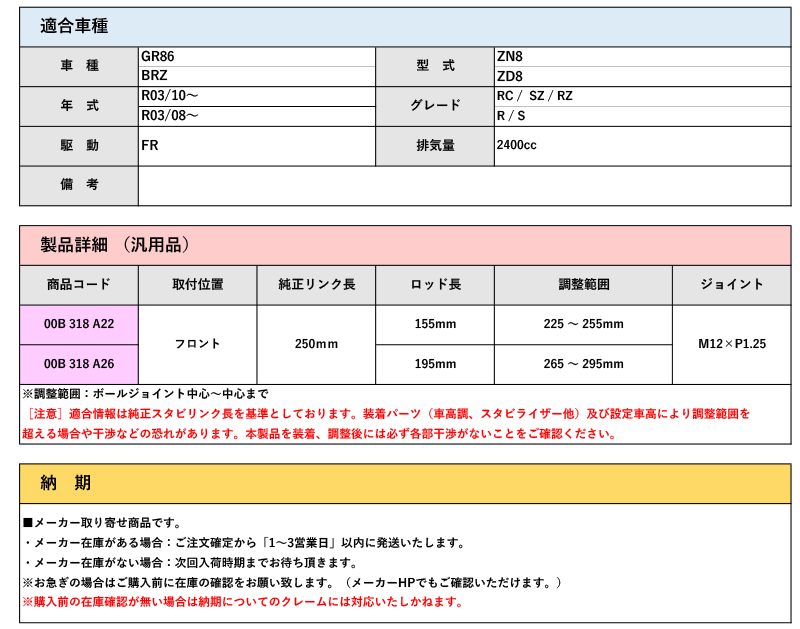Click the M12×P1.25 joint value
Viewport: 800px width, 629px height.
pos(732,344)
